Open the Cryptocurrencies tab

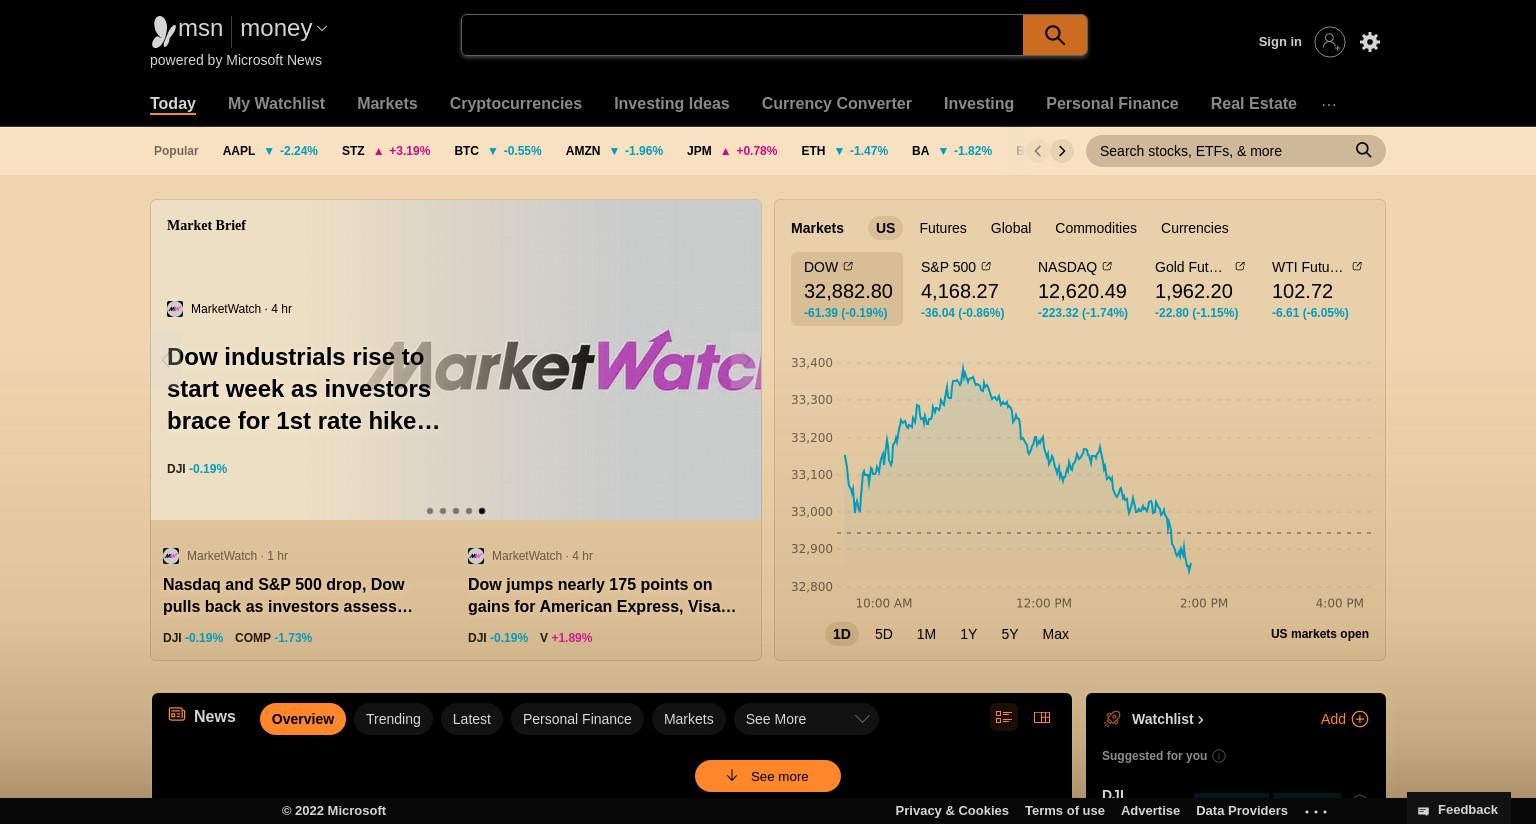click(515, 104)
